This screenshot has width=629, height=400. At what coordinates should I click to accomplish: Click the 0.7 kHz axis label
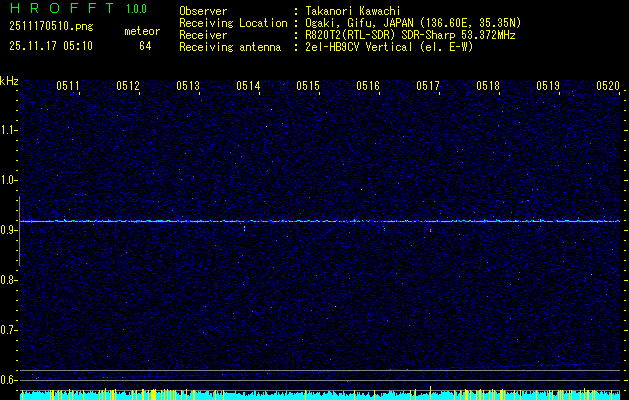tap(8, 330)
